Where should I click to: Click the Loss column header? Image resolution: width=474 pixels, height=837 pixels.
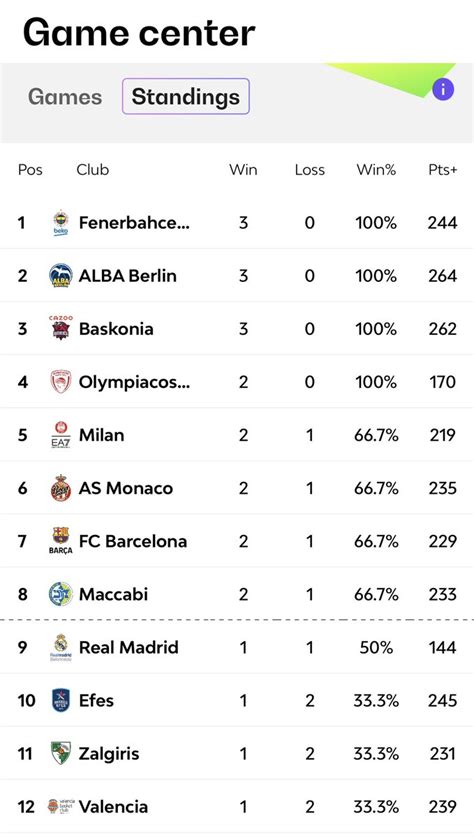coord(310,170)
